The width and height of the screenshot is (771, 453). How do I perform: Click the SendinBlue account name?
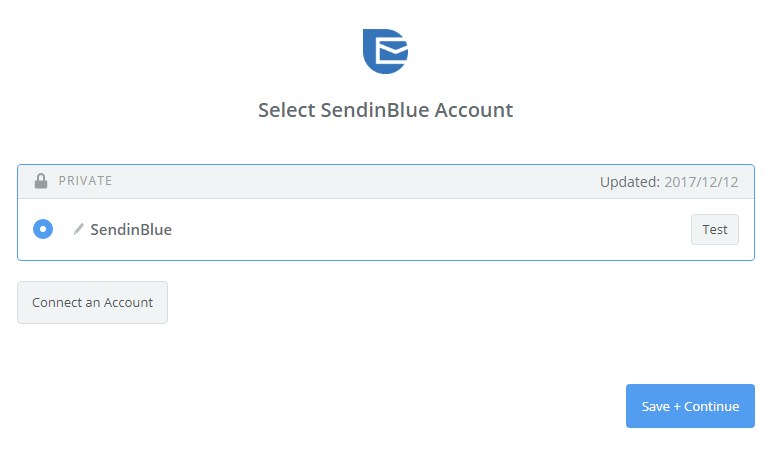tap(131, 229)
